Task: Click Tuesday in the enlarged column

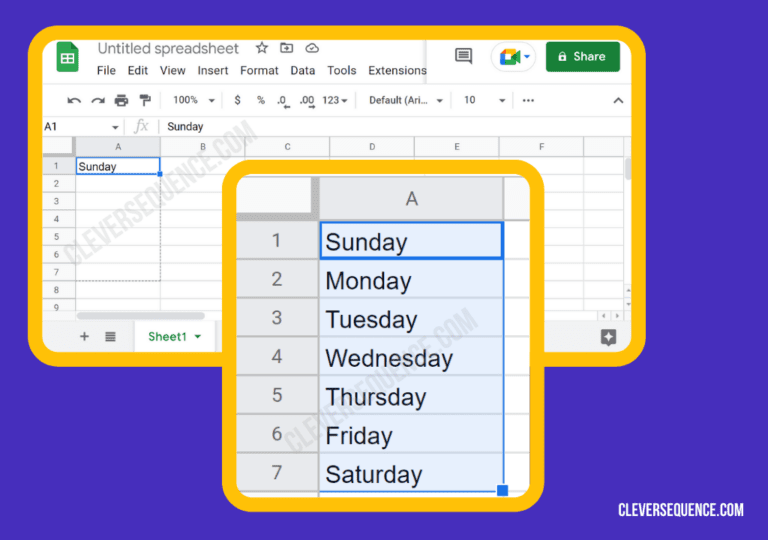Action: [411, 318]
